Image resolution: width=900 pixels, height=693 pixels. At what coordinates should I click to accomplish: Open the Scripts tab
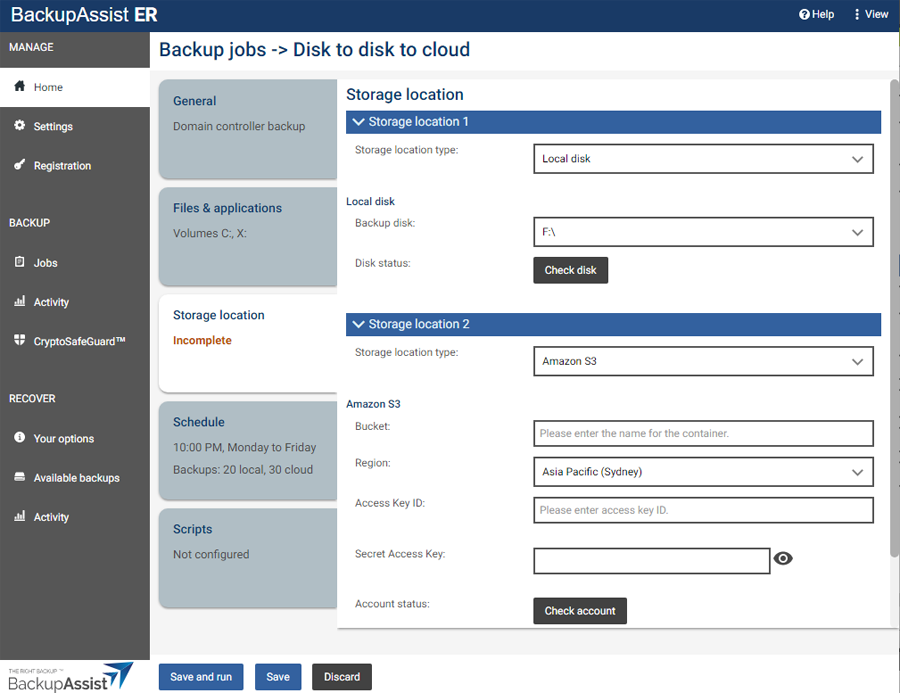[248, 558]
